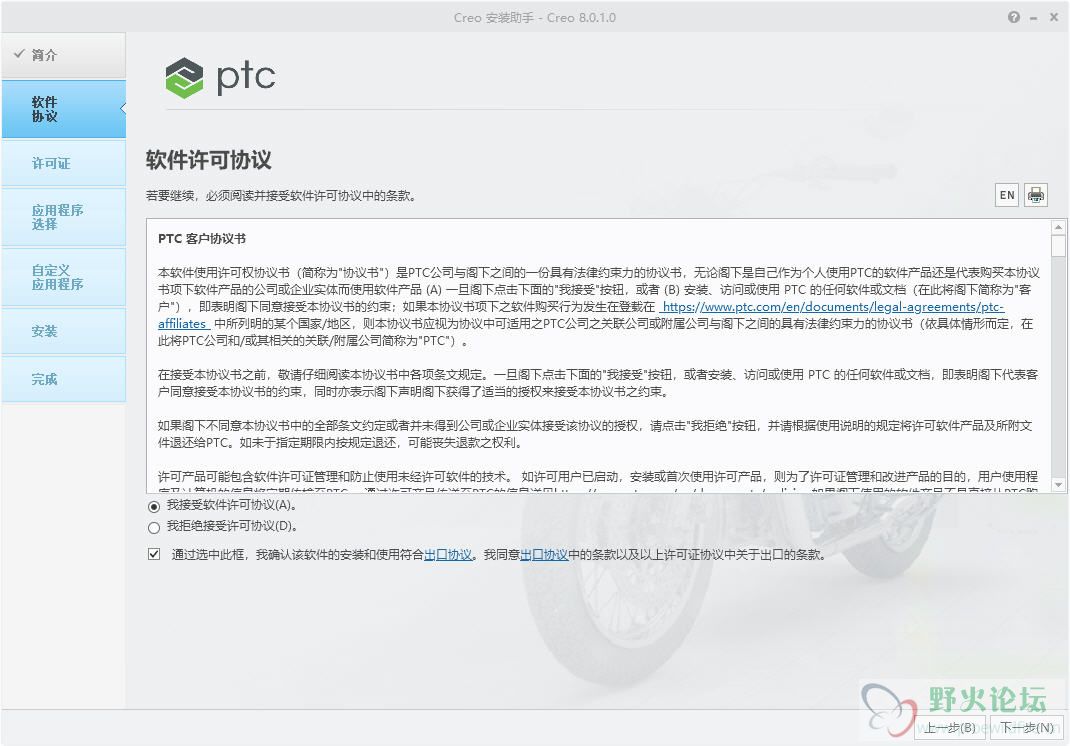Close the Creo installer window
1070x746 pixels.
point(1054,17)
